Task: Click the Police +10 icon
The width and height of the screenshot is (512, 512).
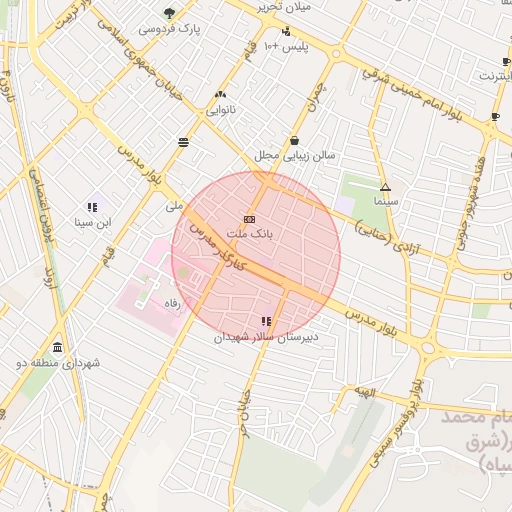Action: pyautogui.click(x=286, y=32)
